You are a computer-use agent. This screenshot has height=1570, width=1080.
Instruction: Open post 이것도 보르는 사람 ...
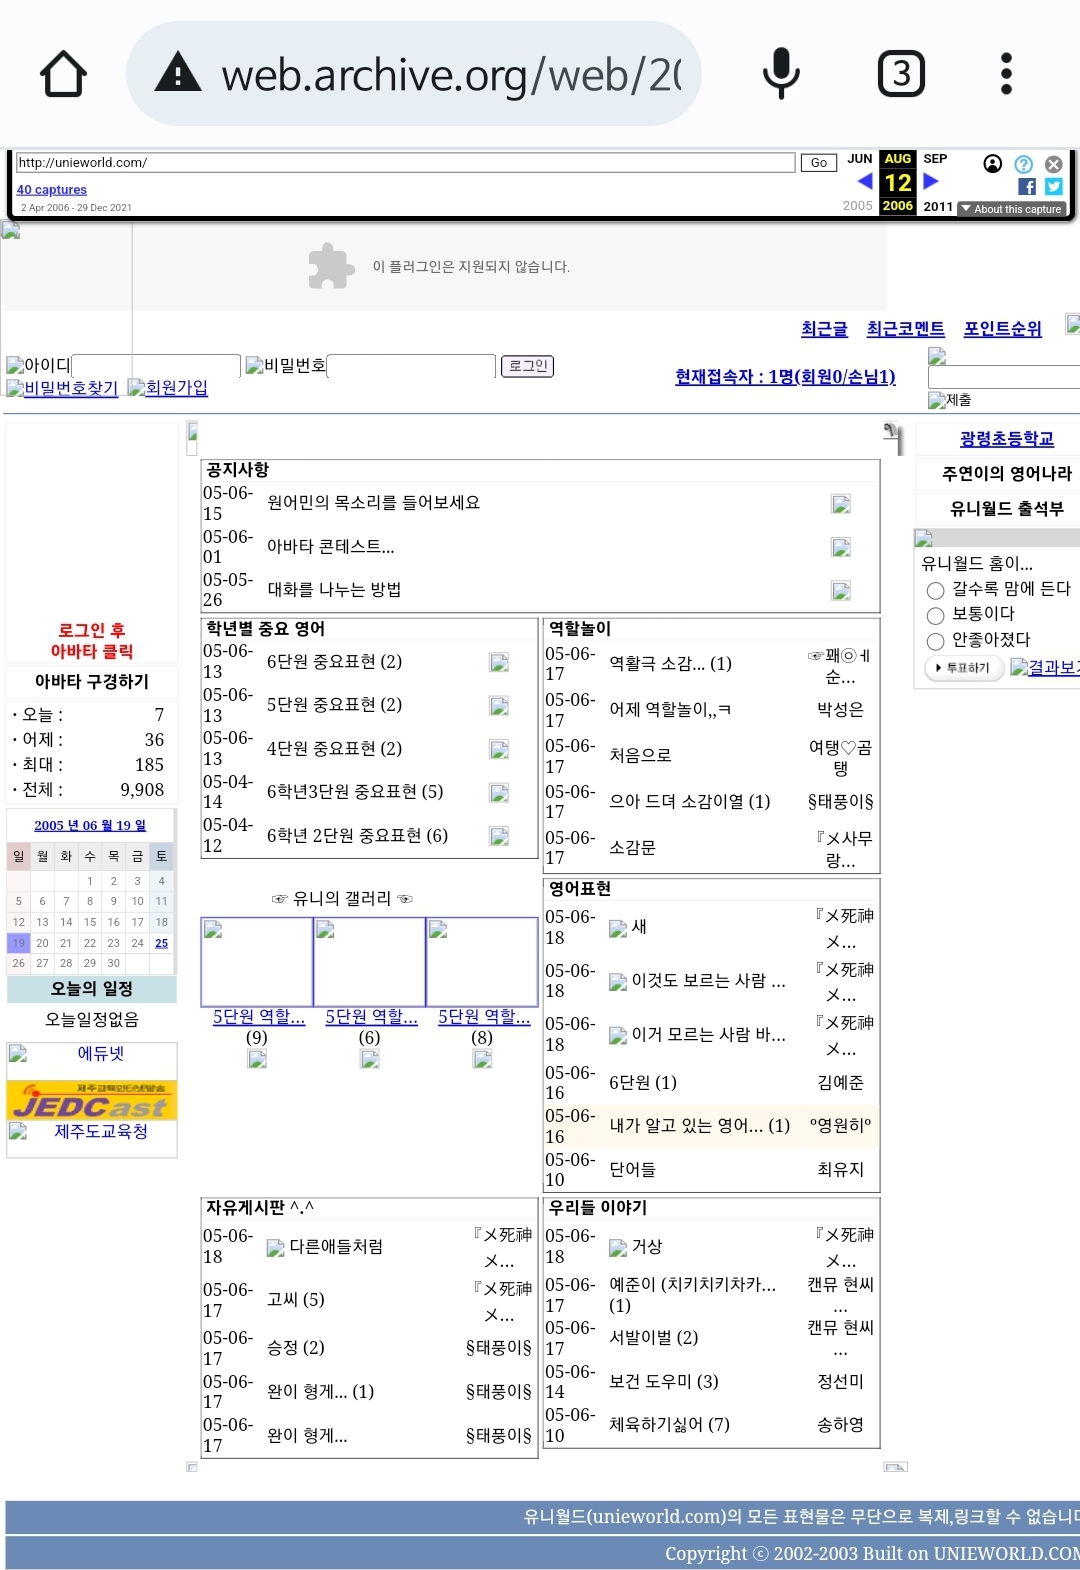[708, 980]
